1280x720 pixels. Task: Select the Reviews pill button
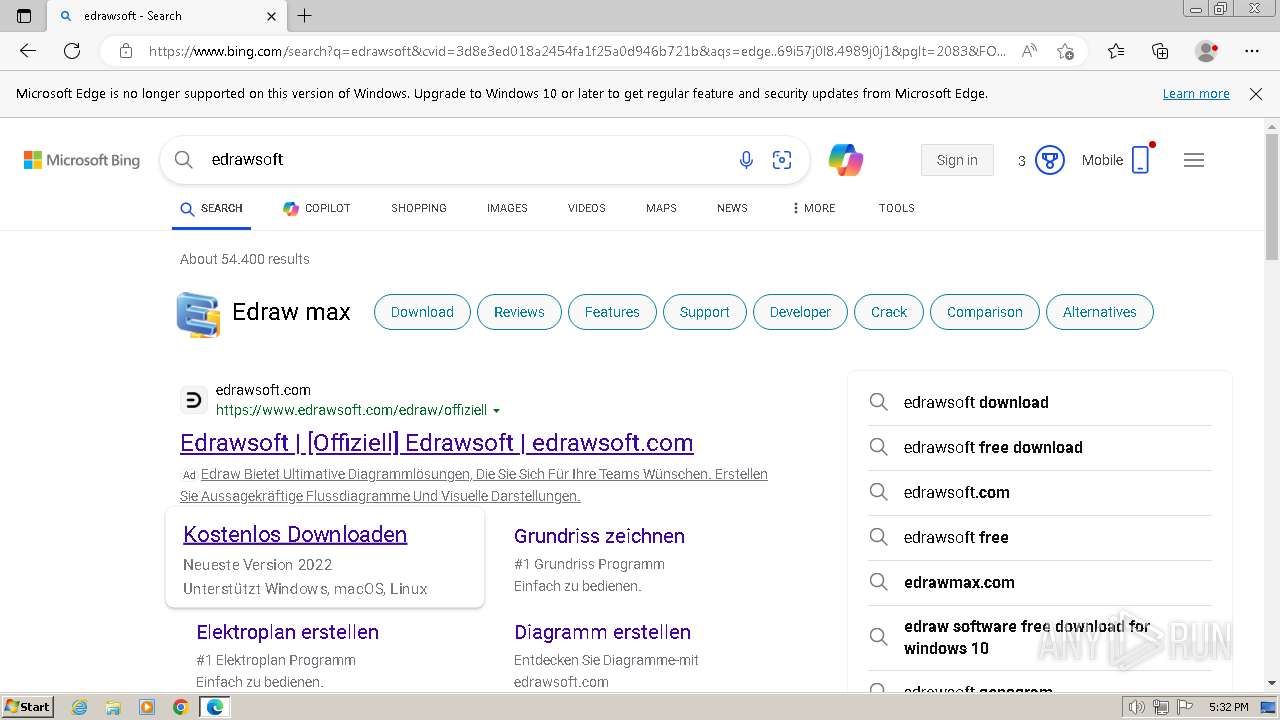coord(519,312)
